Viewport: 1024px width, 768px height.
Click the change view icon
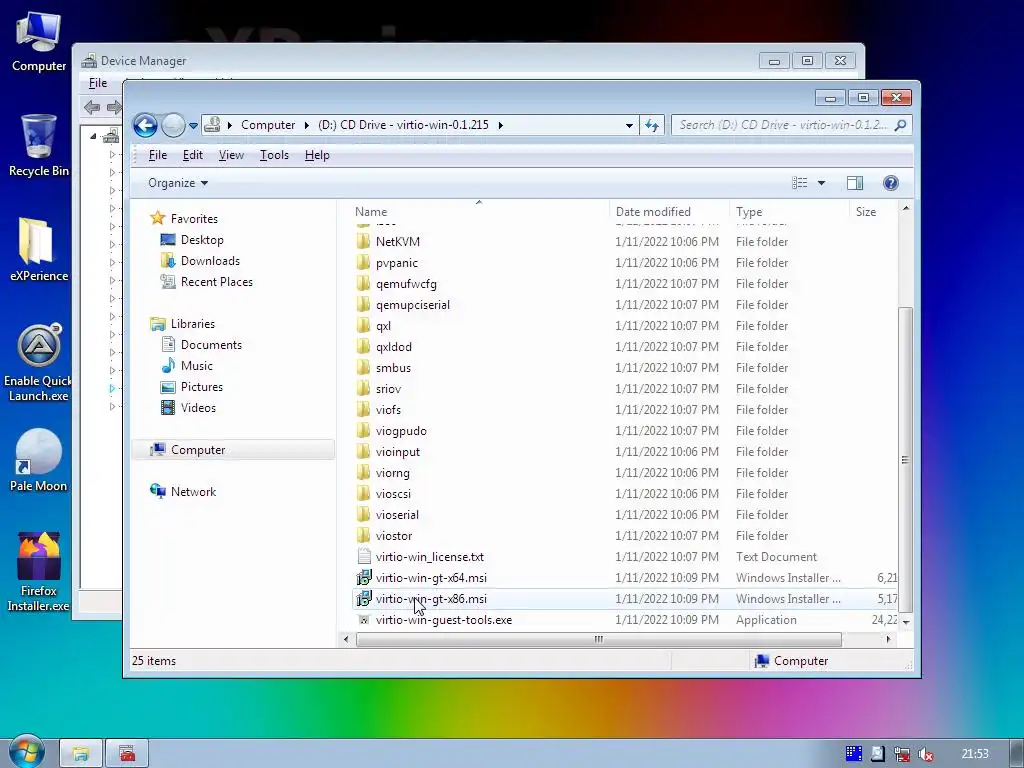(x=800, y=183)
